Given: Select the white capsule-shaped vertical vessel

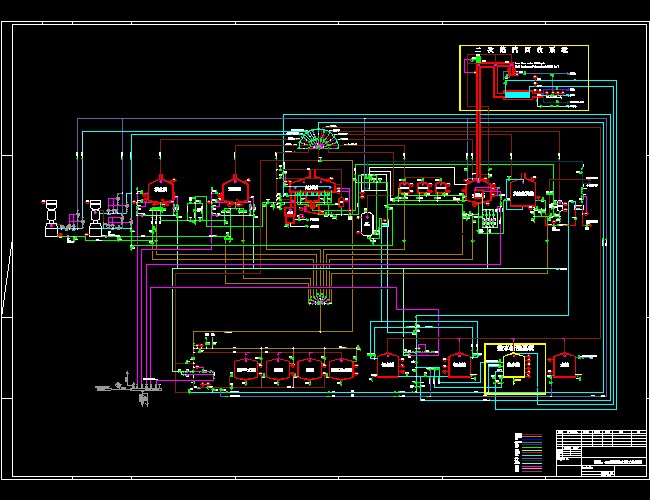Looking at the screenshot, I should click(367, 224).
